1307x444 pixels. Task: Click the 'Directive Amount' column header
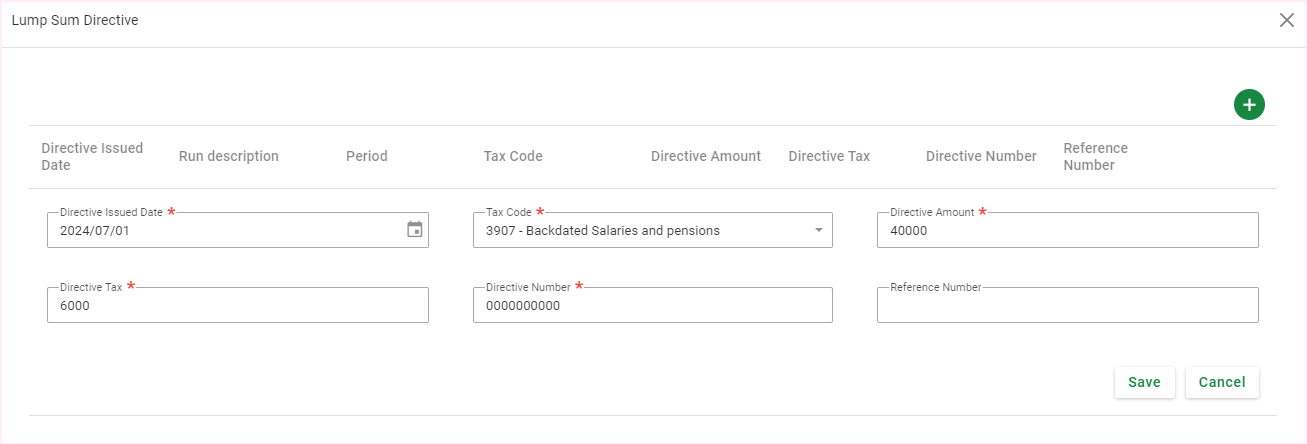pyautogui.click(x=705, y=156)
